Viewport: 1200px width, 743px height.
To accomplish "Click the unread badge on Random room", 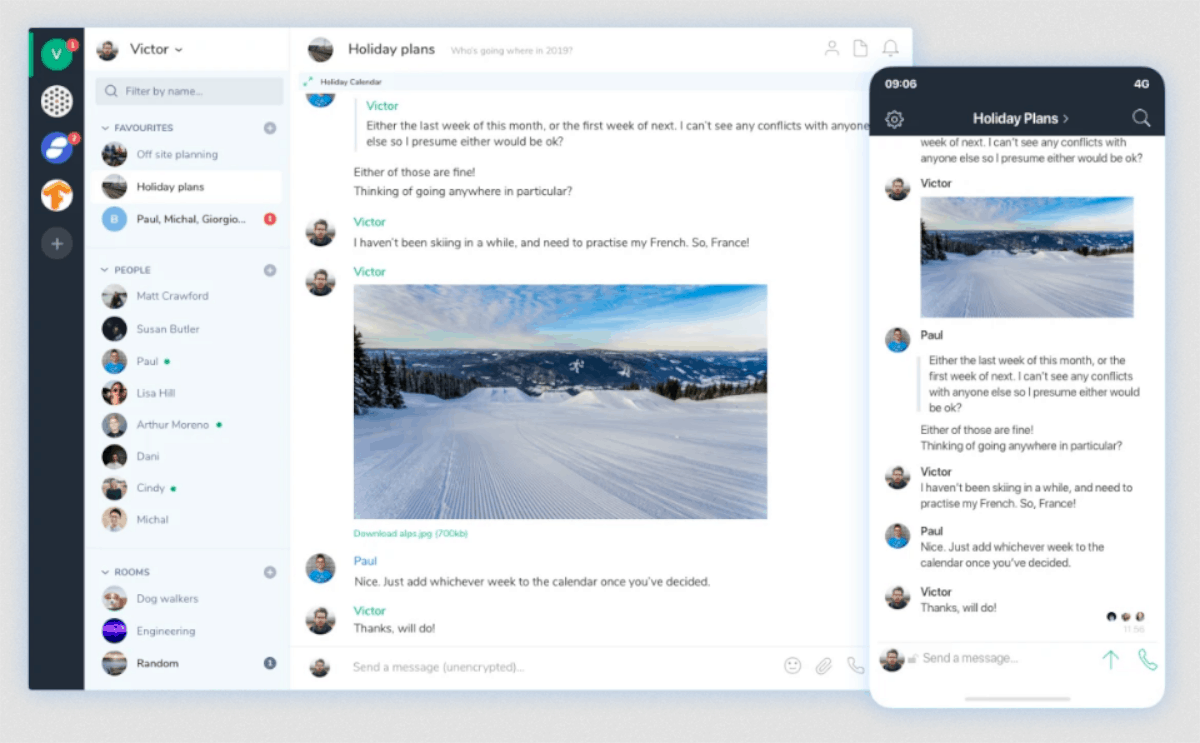I will tap(270, 663).
